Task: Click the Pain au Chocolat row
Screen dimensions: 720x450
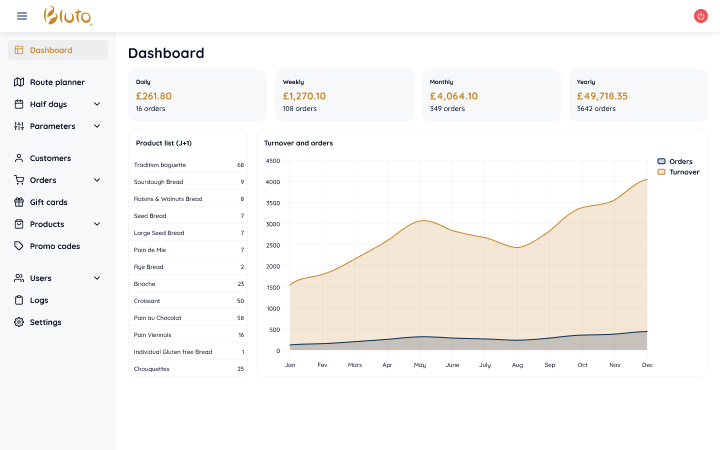Action: 188,318
